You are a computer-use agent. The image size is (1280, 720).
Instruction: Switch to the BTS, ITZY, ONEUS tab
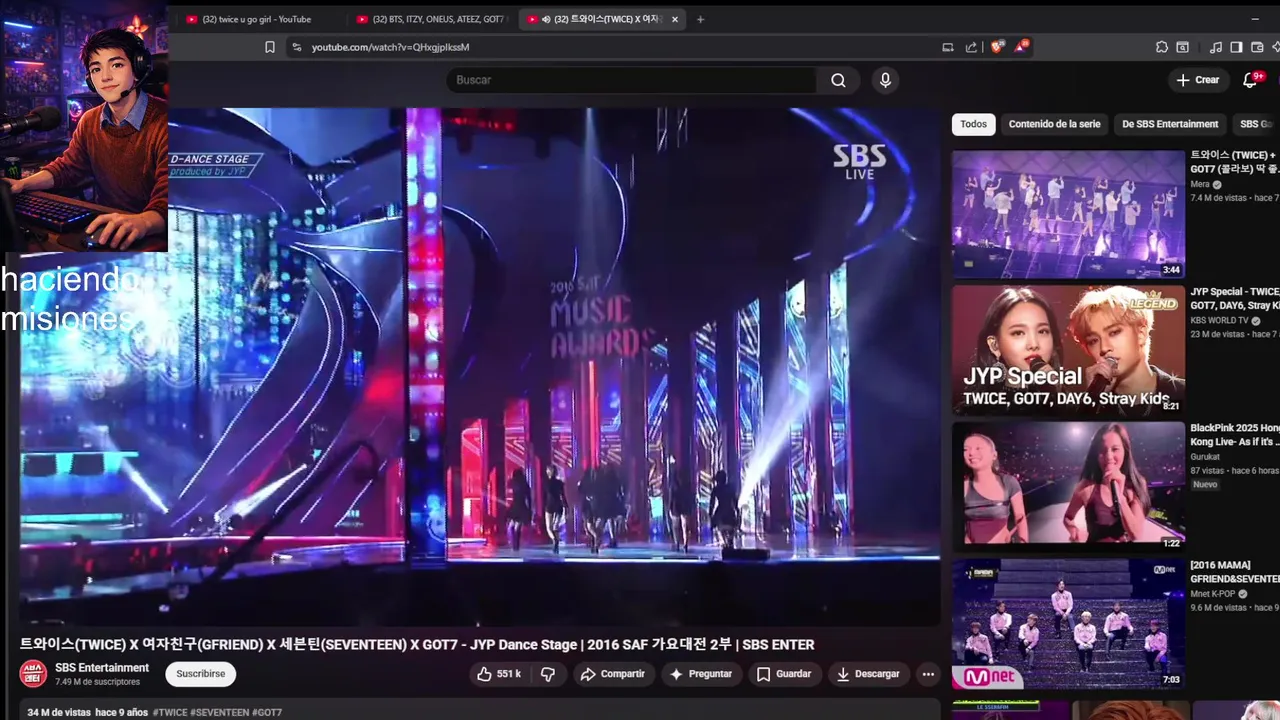click(x=432, y=19)
